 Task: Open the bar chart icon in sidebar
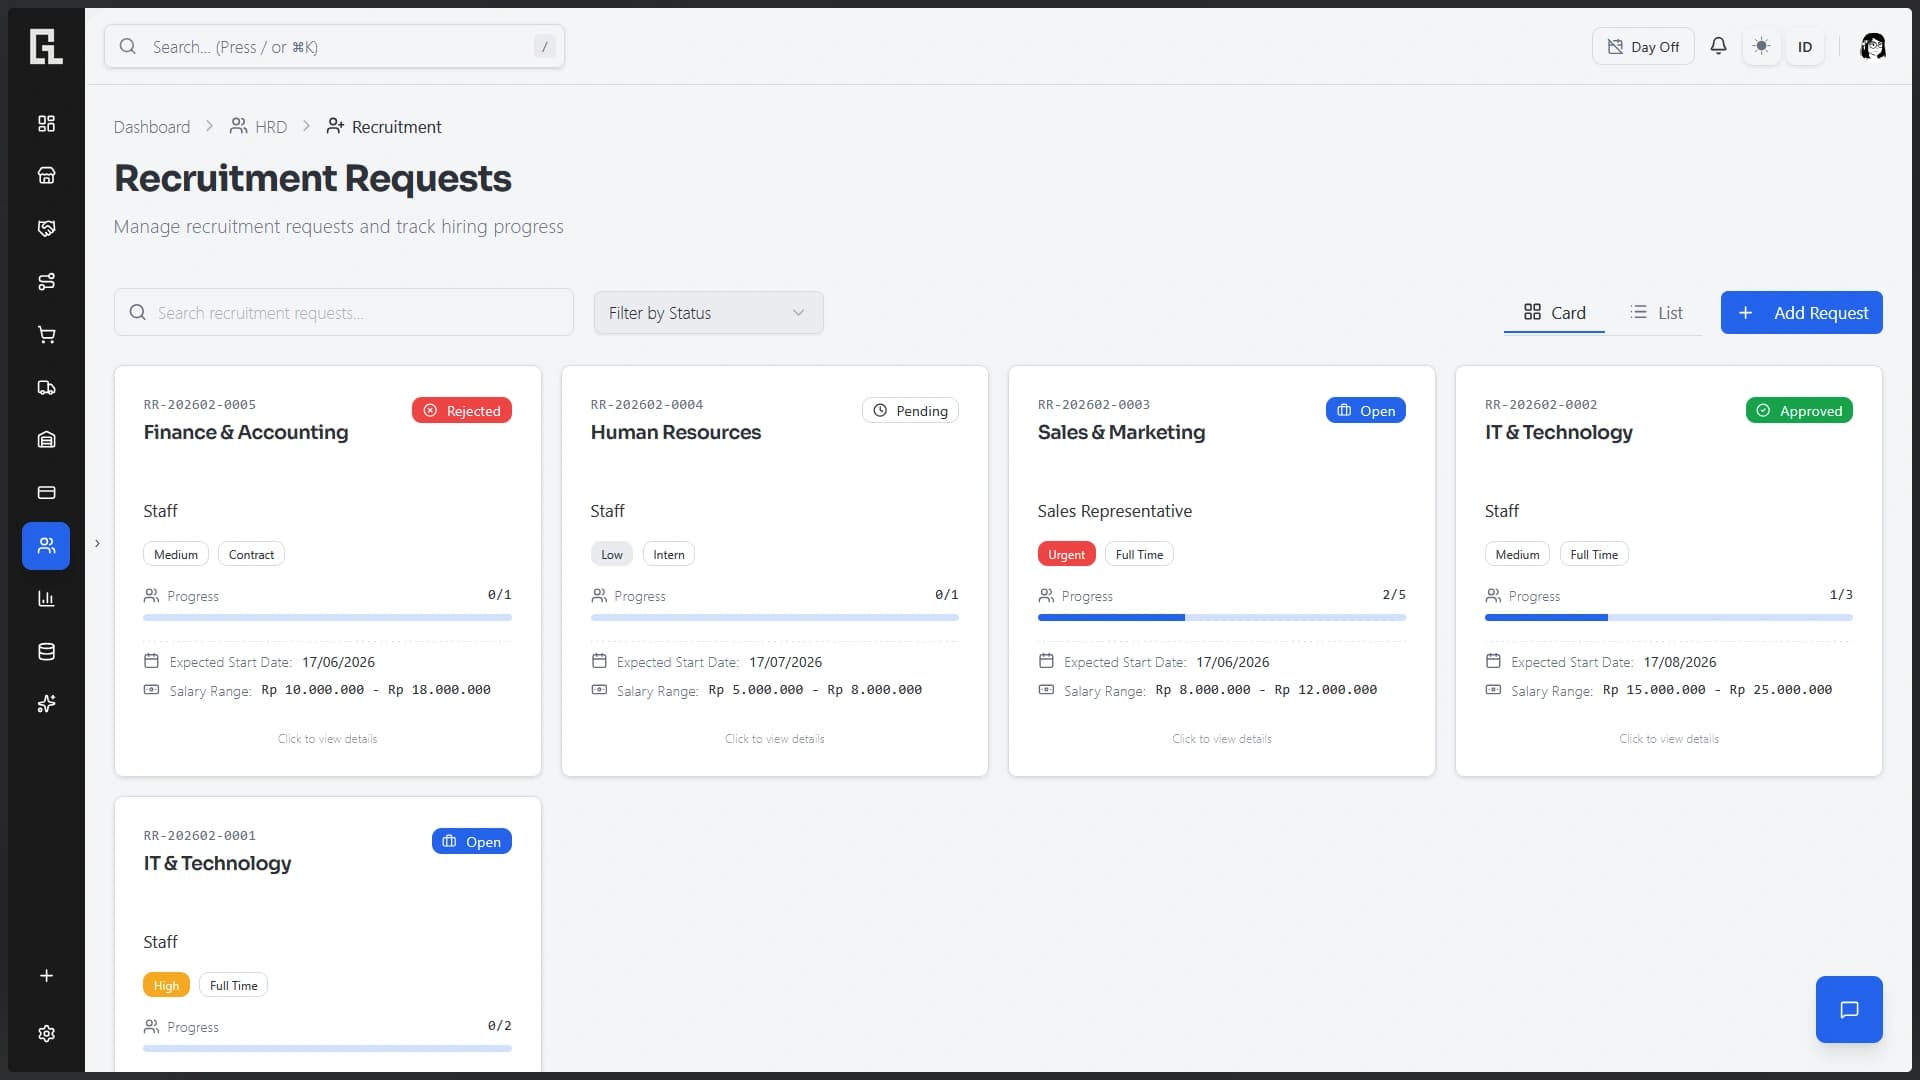pyautogui.click(x=46, y=598)
